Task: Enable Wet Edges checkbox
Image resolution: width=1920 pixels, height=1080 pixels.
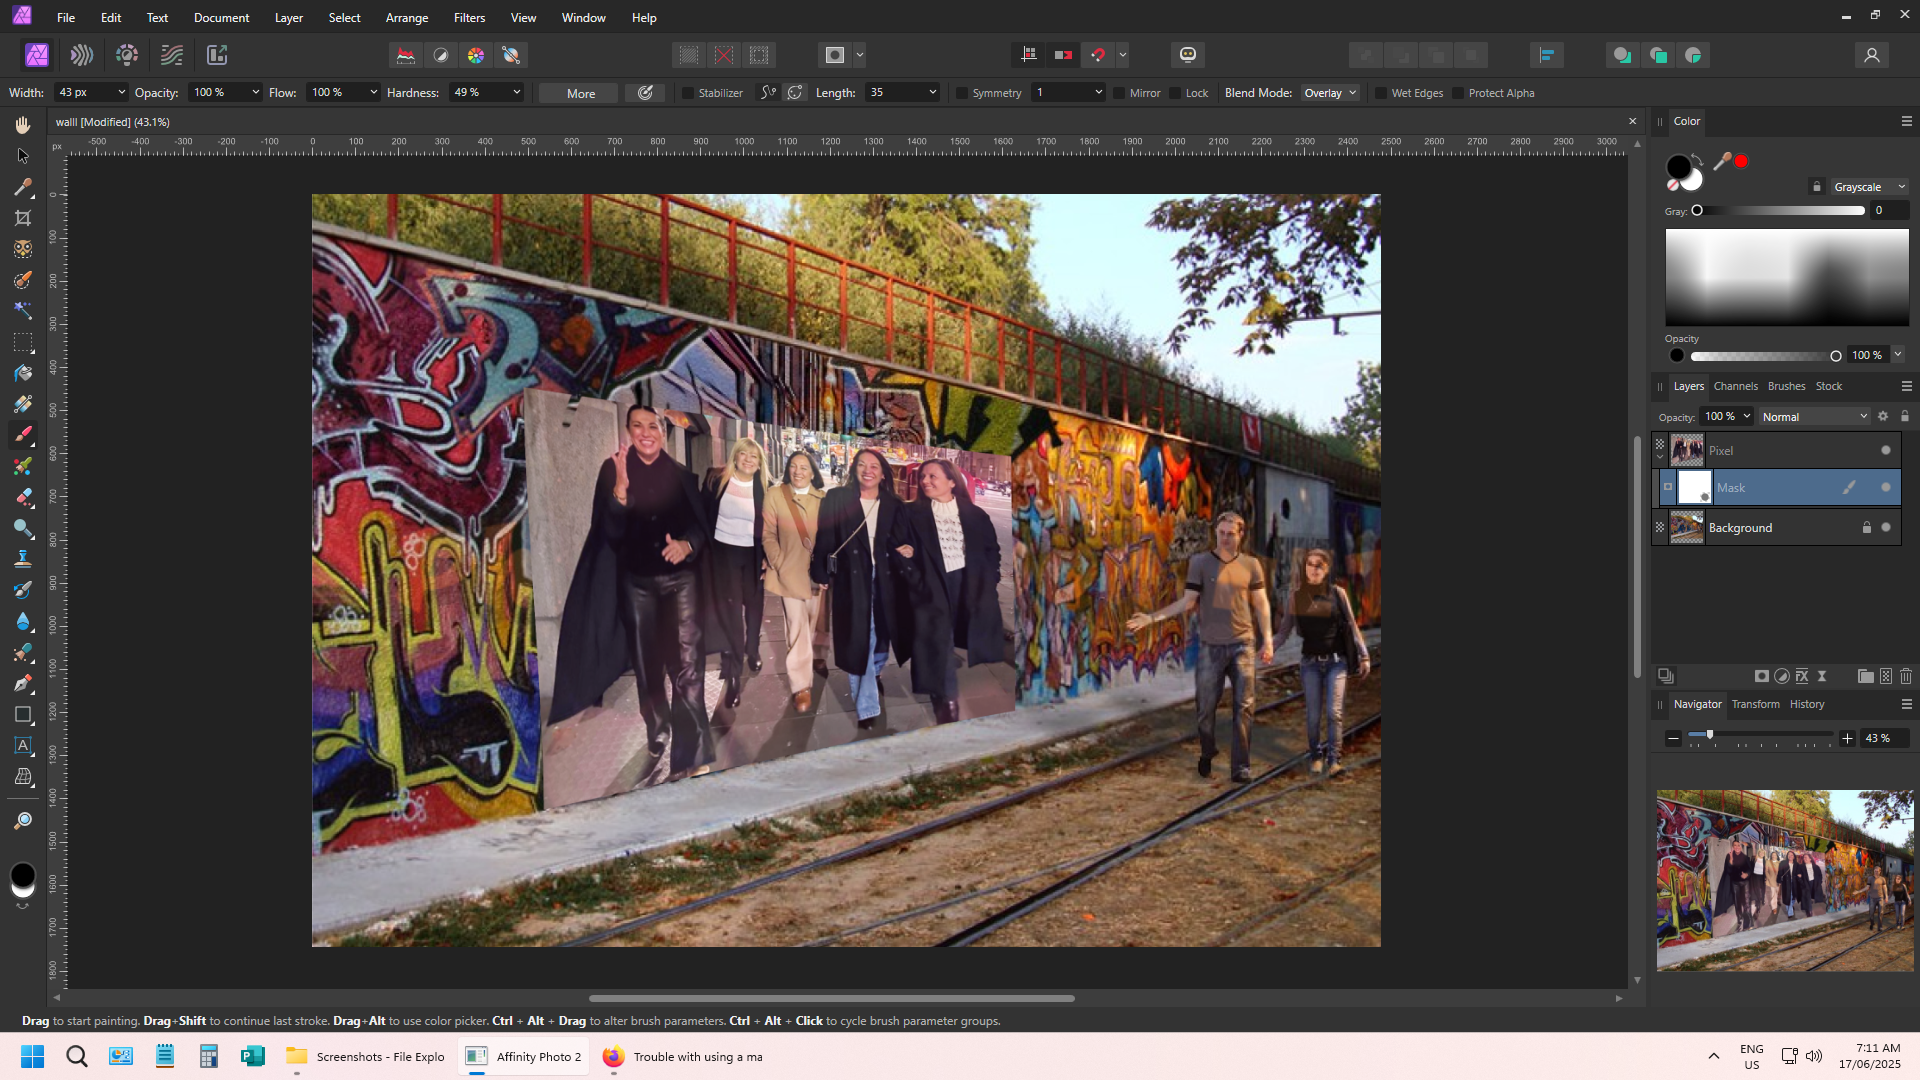Action: tap(1381, 93)
